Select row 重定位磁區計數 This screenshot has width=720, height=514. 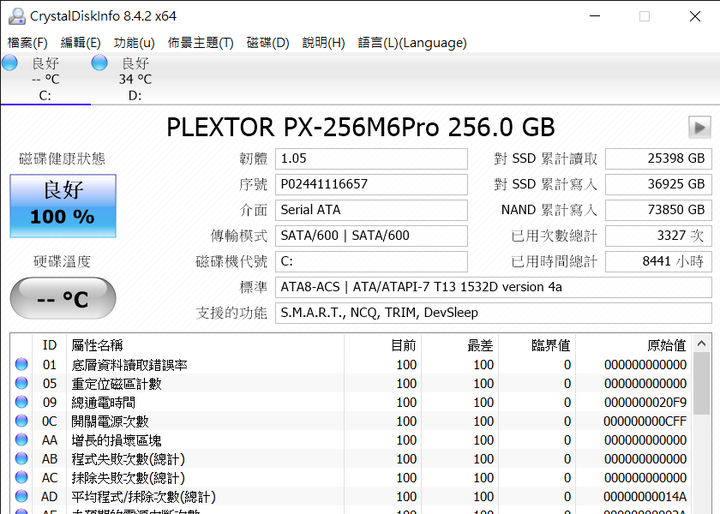[x=351, y=383]
